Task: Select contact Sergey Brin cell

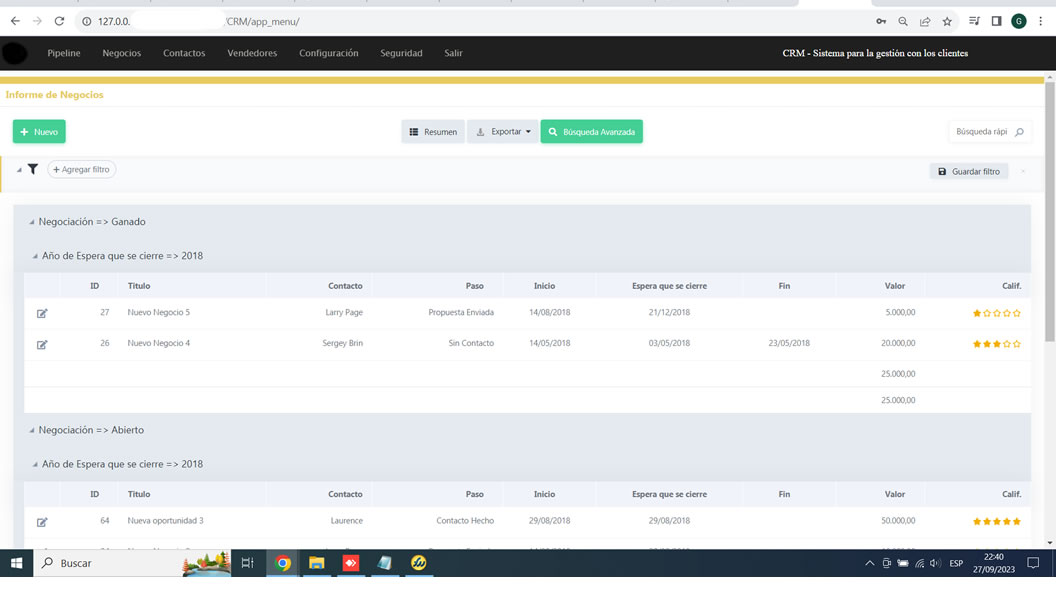Action: 342,343
